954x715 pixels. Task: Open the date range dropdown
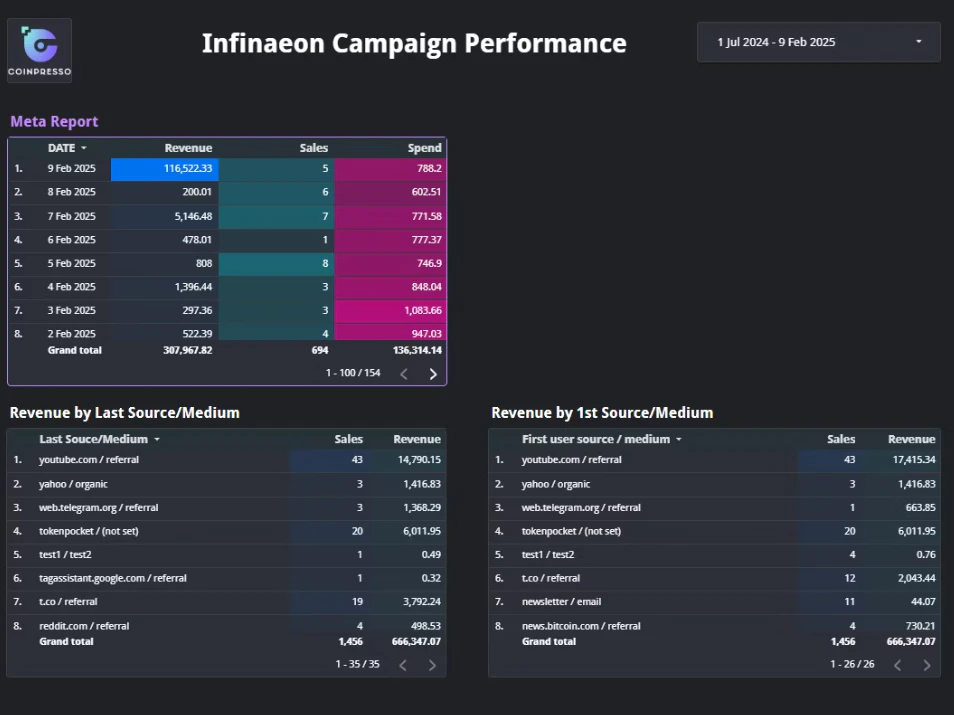[x=819, y=42]
